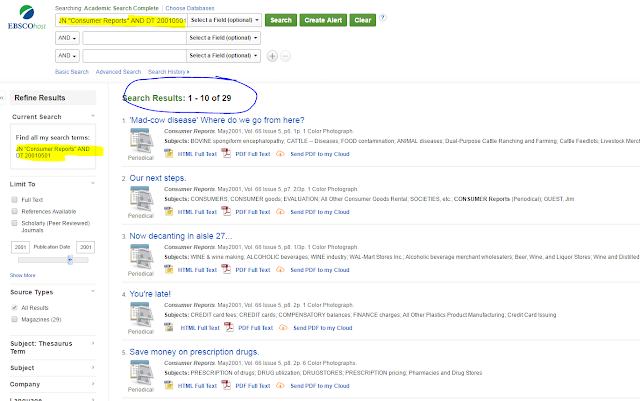Open Search History
Viewport: 640px width, 401px height.
click(169, 72)
